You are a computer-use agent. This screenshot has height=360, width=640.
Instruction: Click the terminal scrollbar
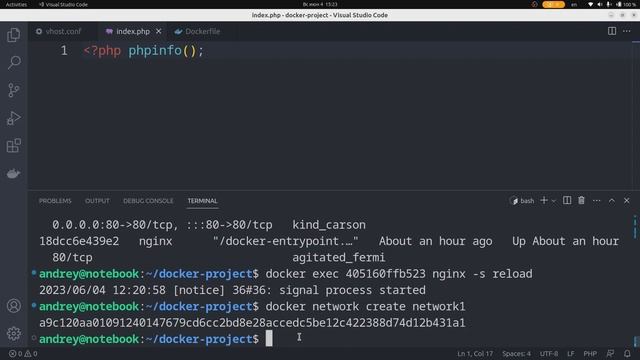pos(635,282)
